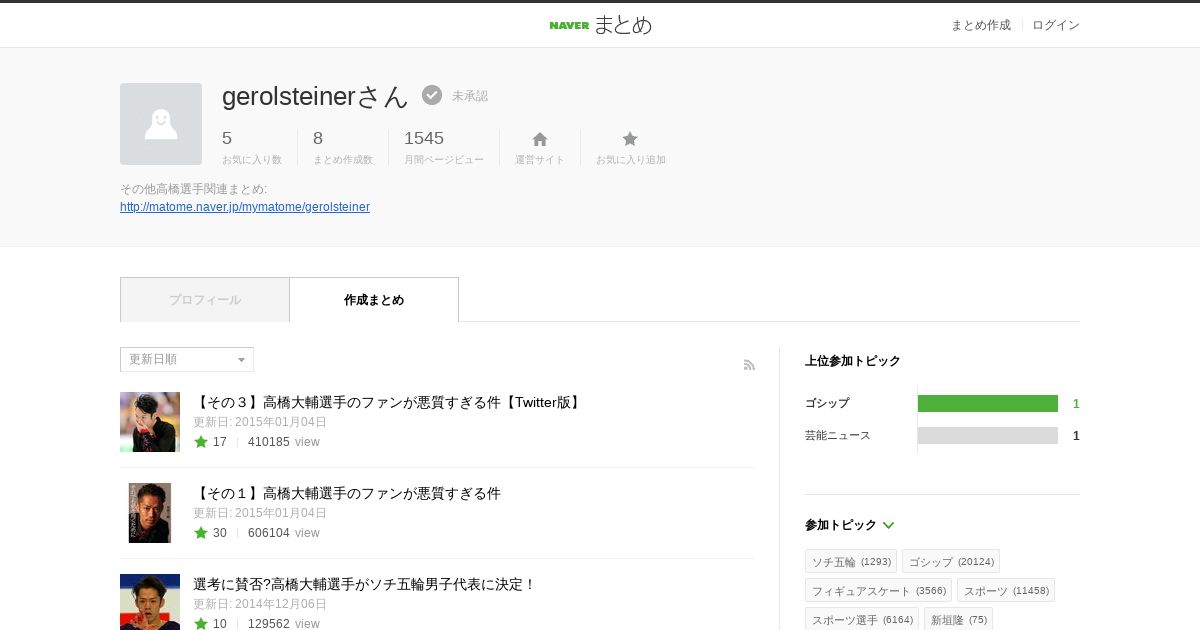Select the 新垣隆 (75) topic tag

point(958,620)
